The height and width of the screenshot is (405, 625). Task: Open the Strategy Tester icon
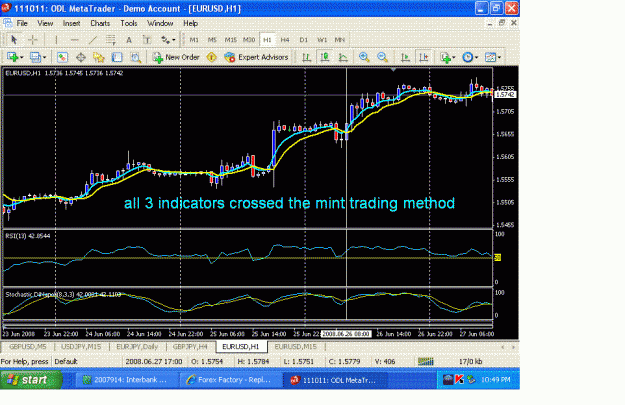pyautogui.click(x=136, y=57)
